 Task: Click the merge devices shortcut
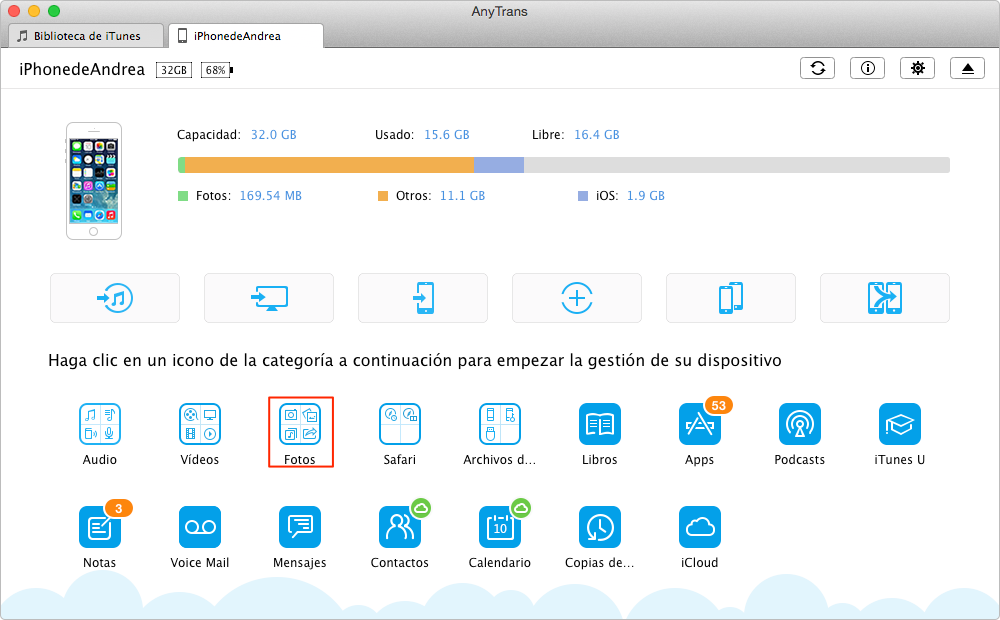pos(885,298)
